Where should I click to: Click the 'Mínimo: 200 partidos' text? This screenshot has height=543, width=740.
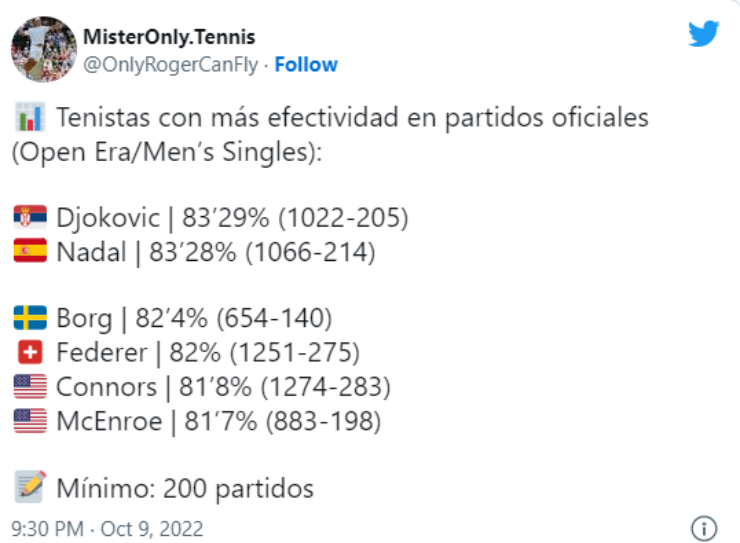coord(185,488)
